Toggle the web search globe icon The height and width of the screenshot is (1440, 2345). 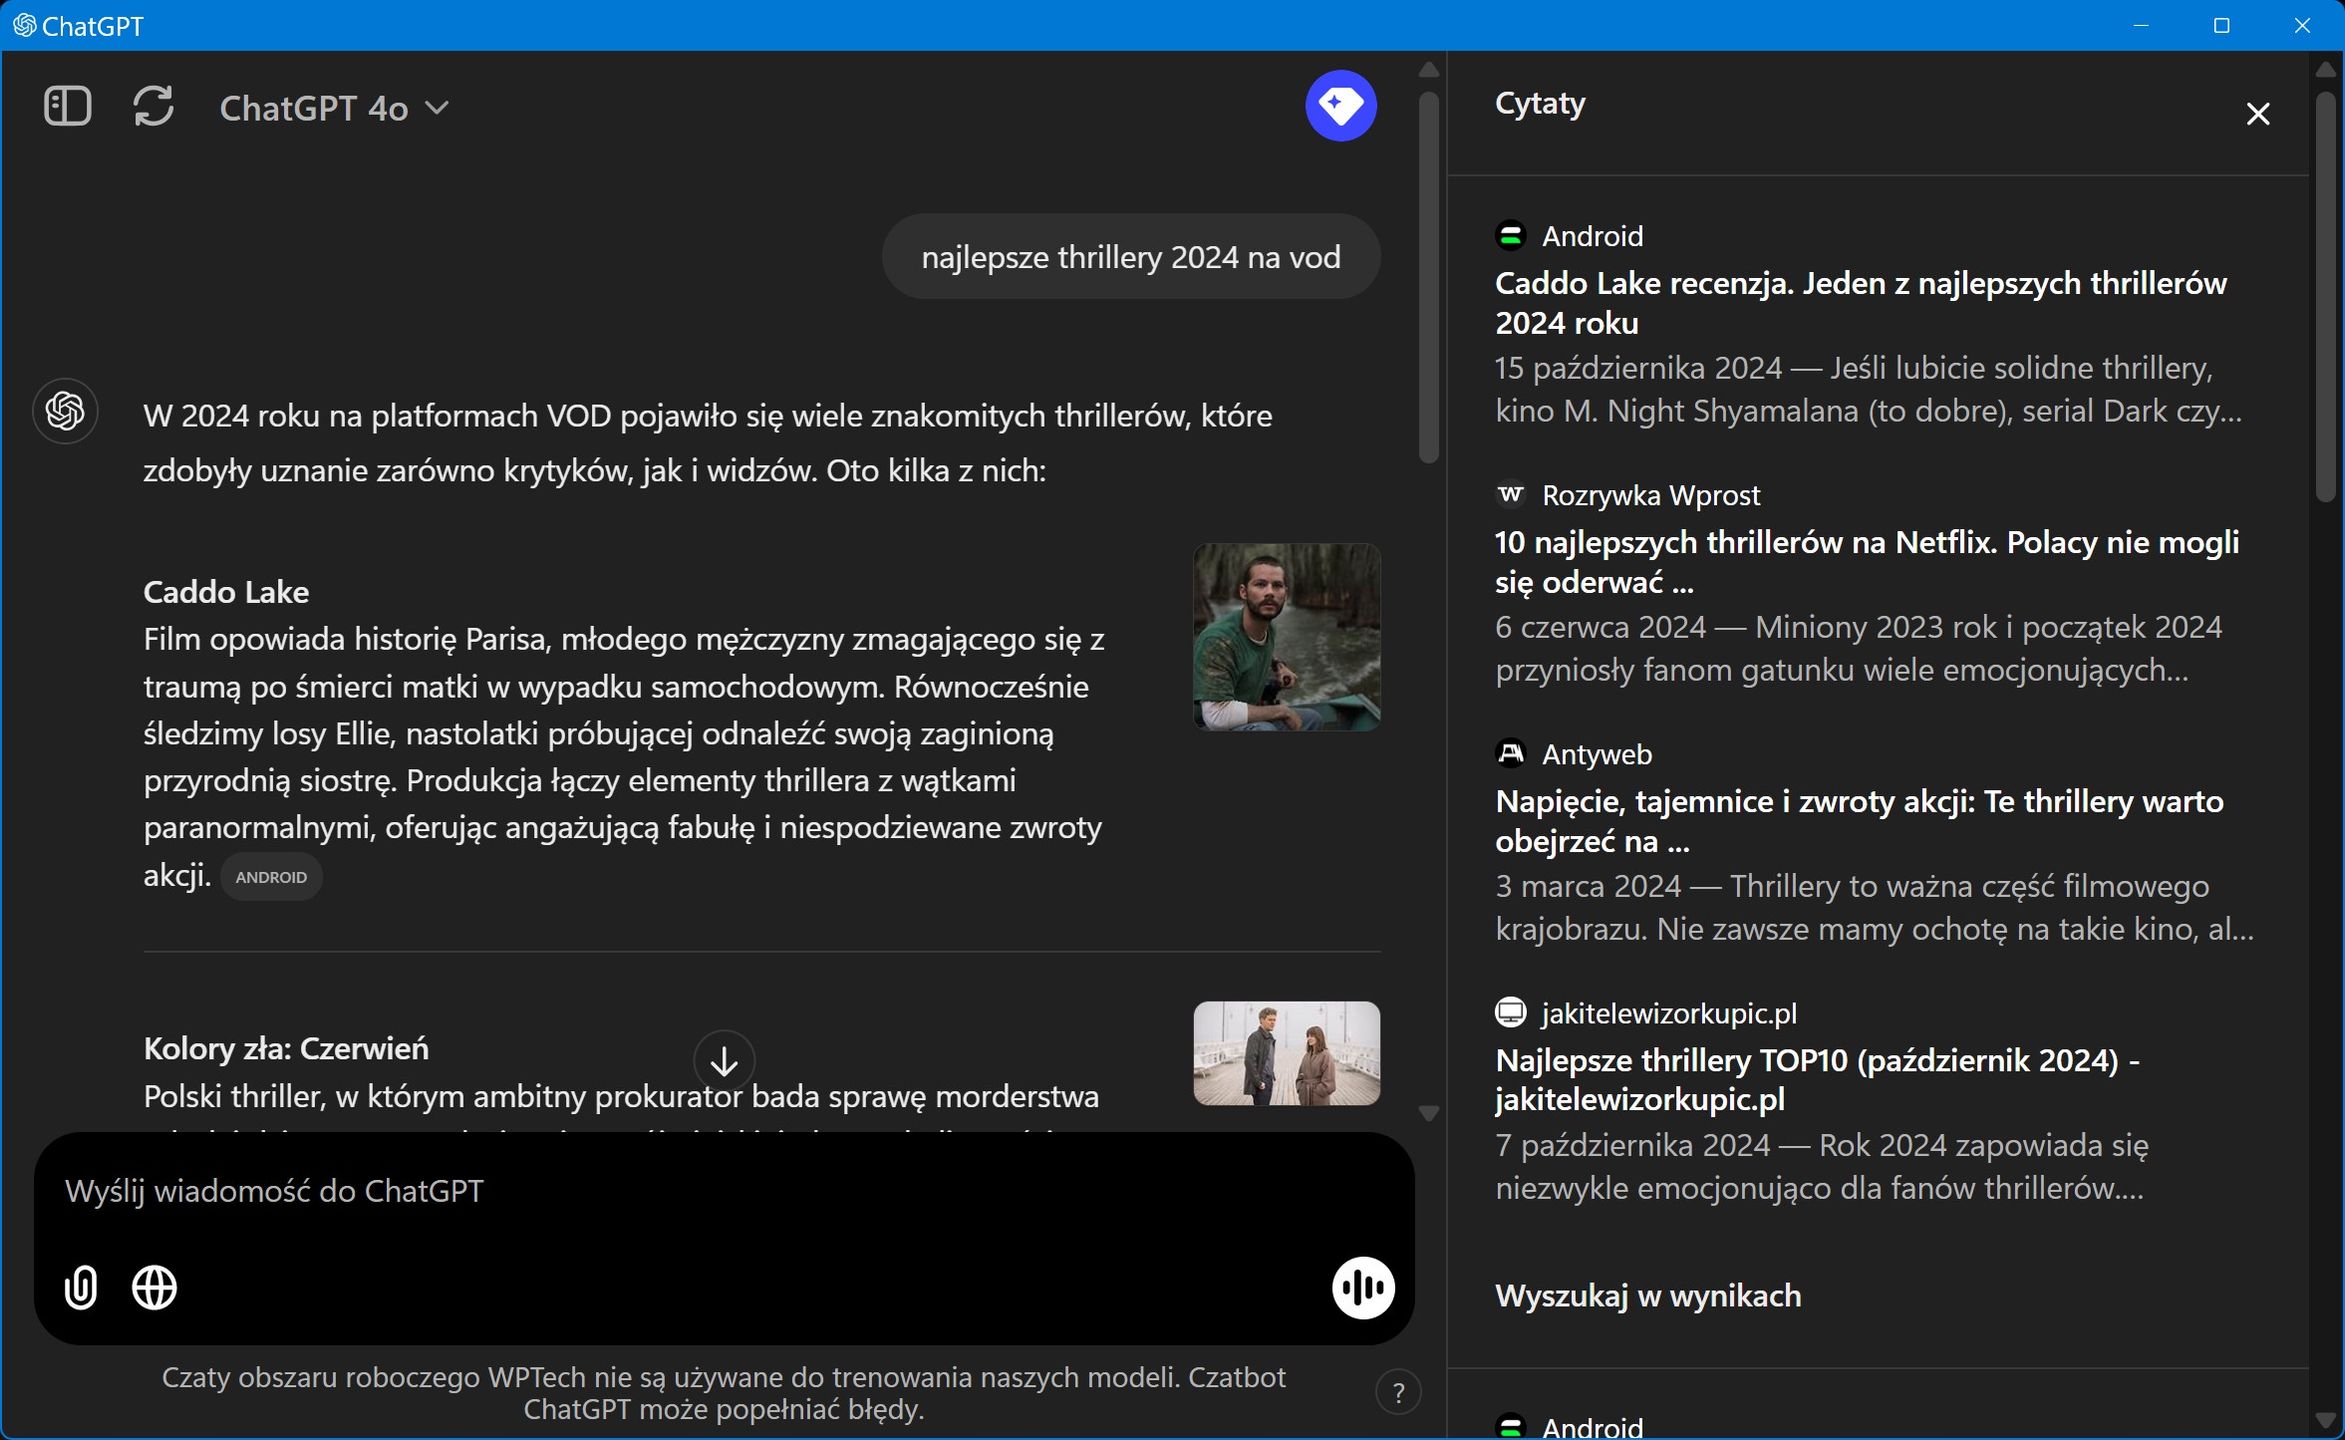pyautogui.click(x=154, y=1287)
